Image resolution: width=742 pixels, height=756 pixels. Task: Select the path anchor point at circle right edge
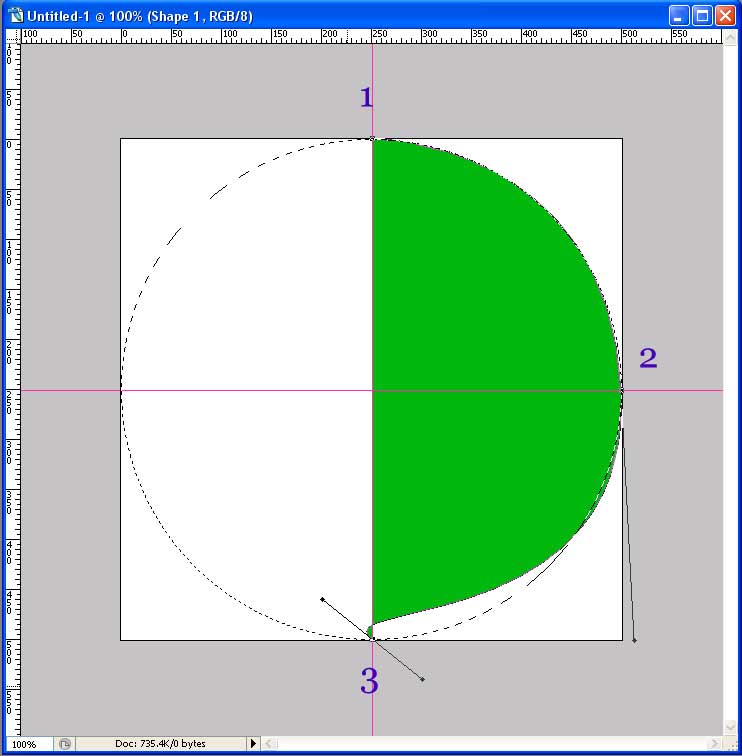pyautogui.click(x=621, y=391)
